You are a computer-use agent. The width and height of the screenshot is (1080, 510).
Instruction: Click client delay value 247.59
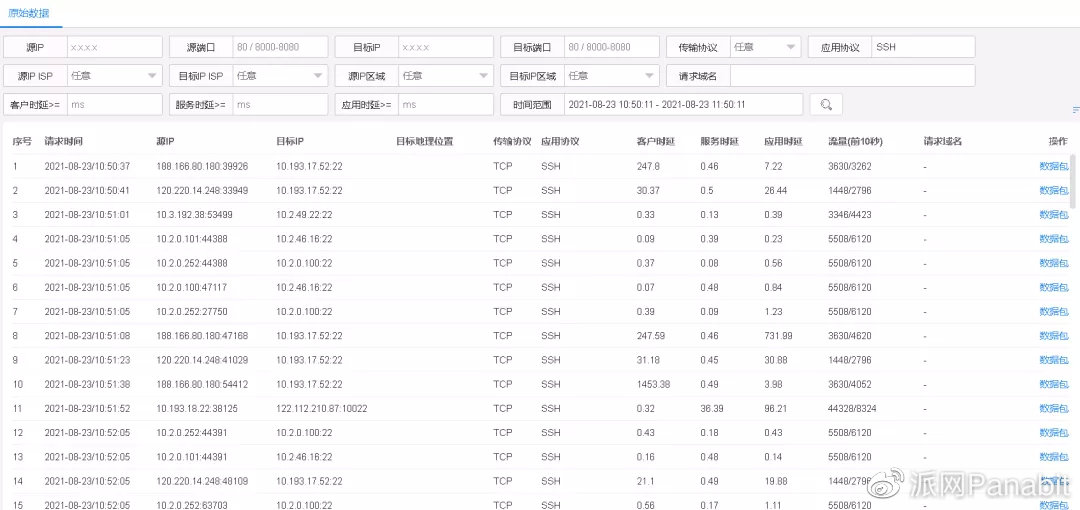tap(651, 336)
